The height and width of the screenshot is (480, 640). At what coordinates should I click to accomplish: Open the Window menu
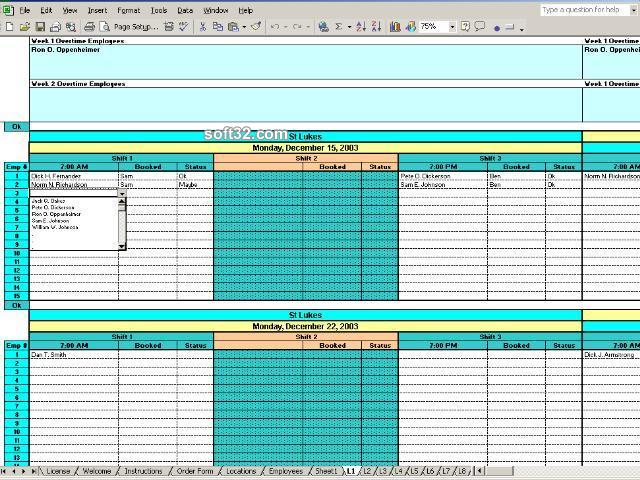coord(216,11)
